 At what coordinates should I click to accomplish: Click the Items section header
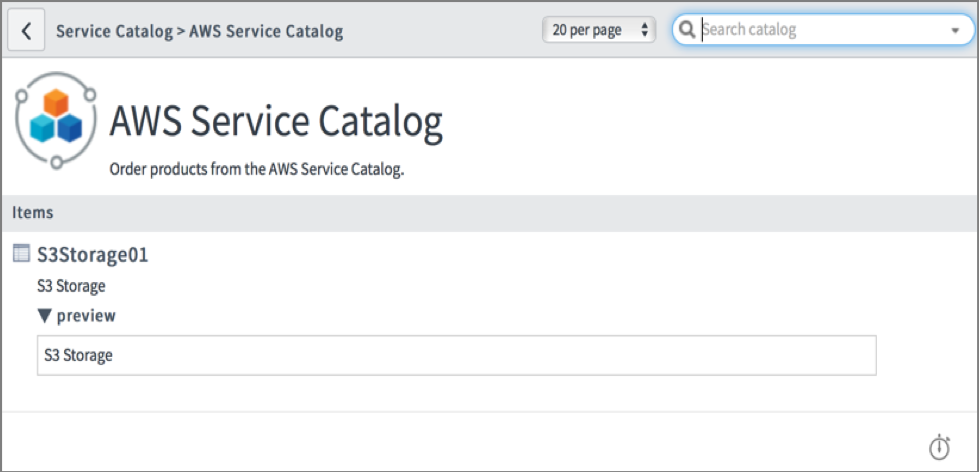coord(33,212)
